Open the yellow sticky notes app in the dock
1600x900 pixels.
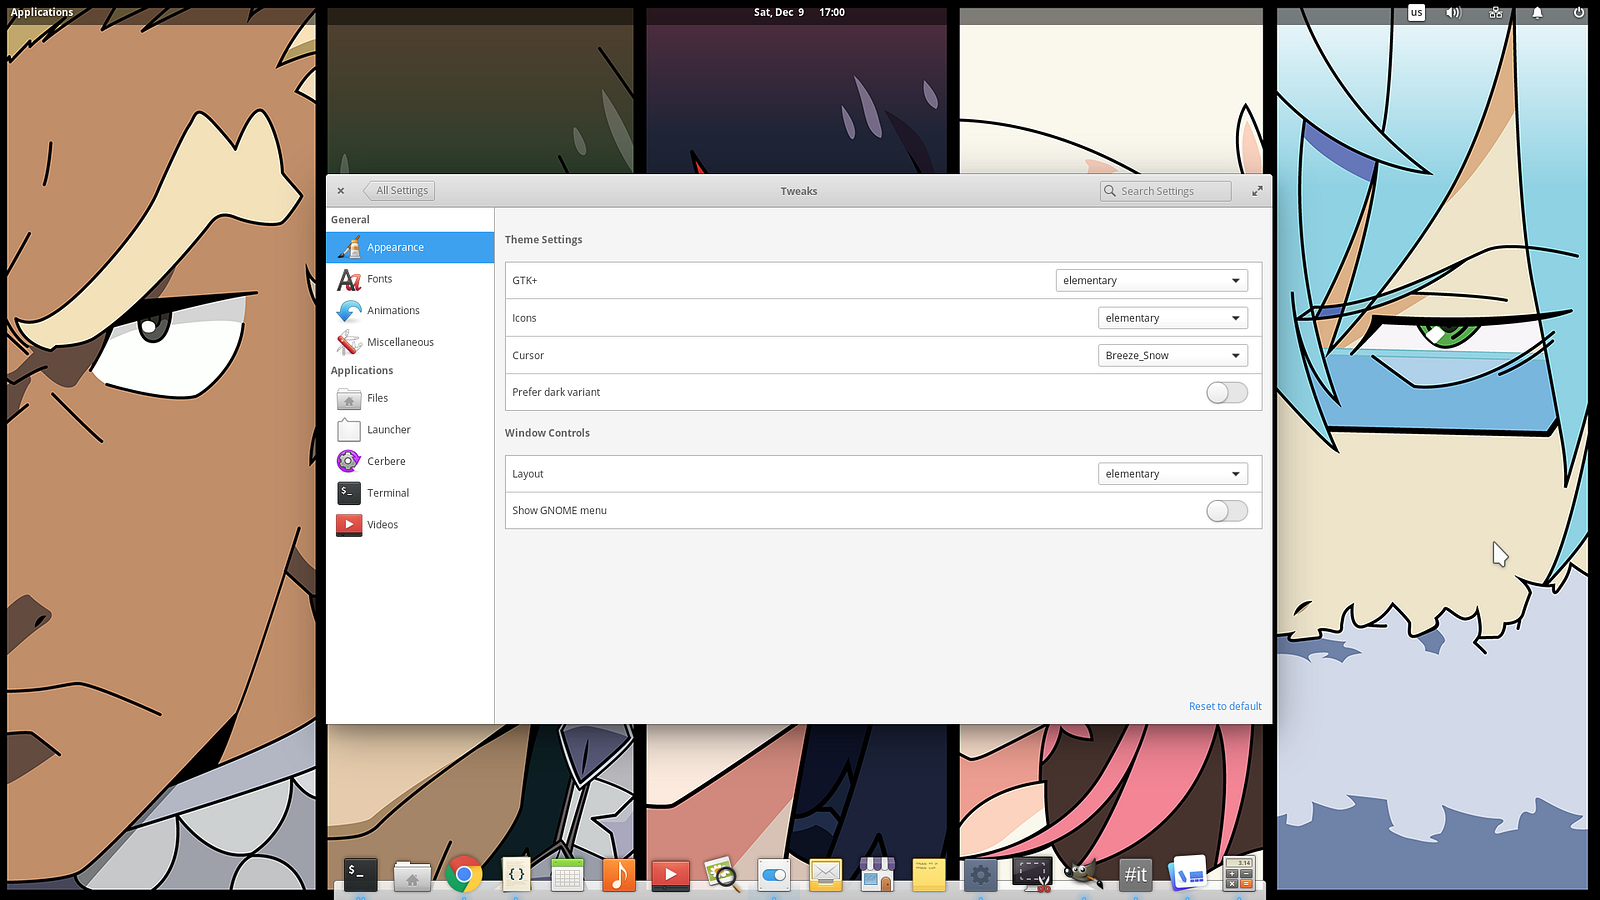pyautogui.click(x=929, y=875)
